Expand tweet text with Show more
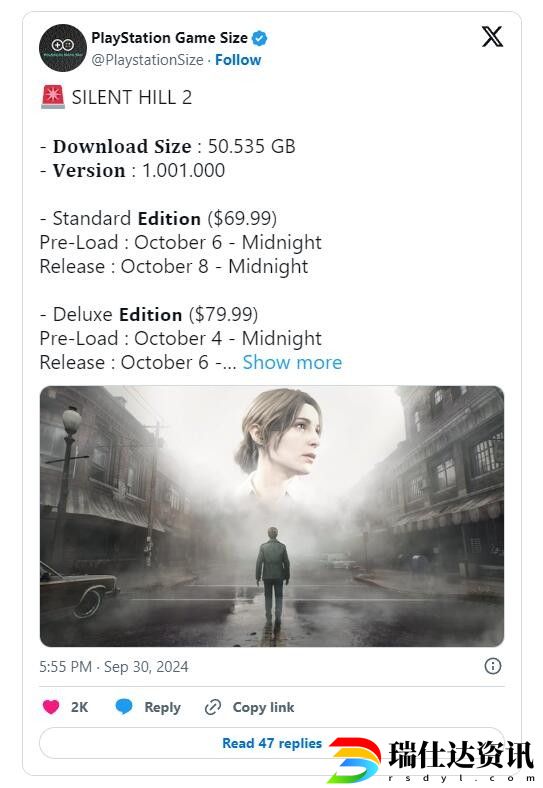This screenshot has height=788, width=543. tap(292, 362)
